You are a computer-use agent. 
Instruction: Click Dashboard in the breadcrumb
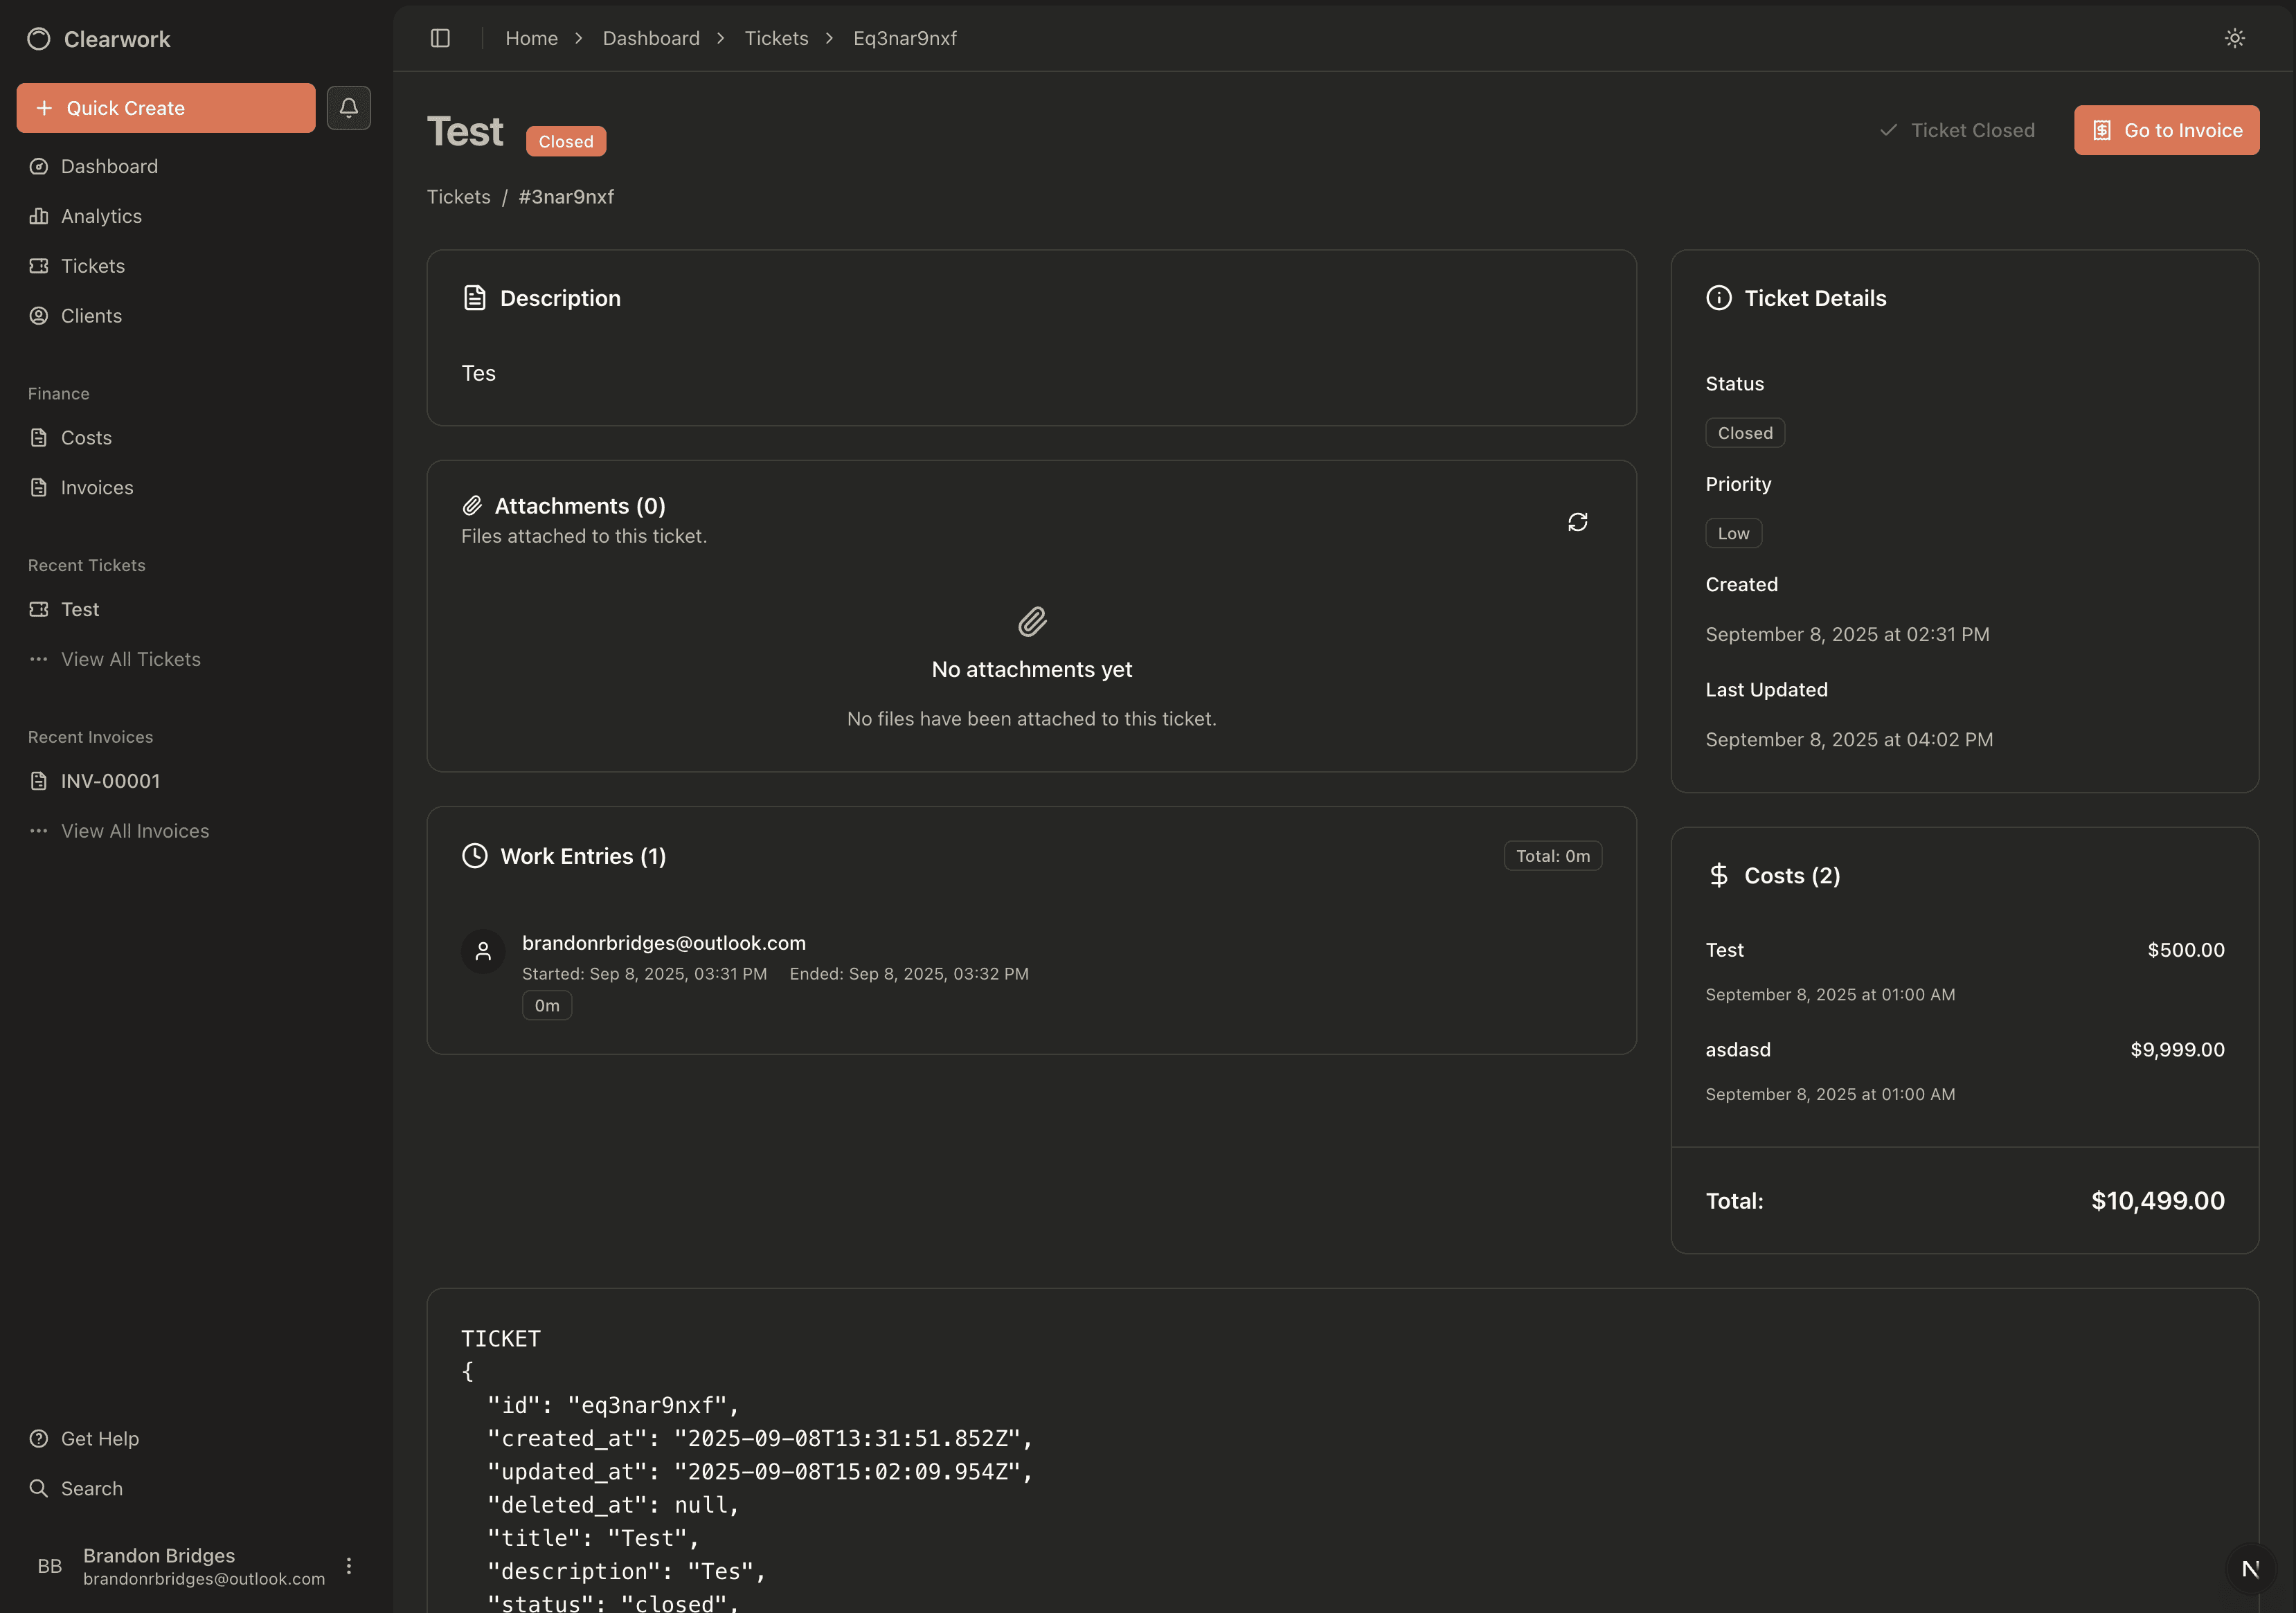point(650,38)
